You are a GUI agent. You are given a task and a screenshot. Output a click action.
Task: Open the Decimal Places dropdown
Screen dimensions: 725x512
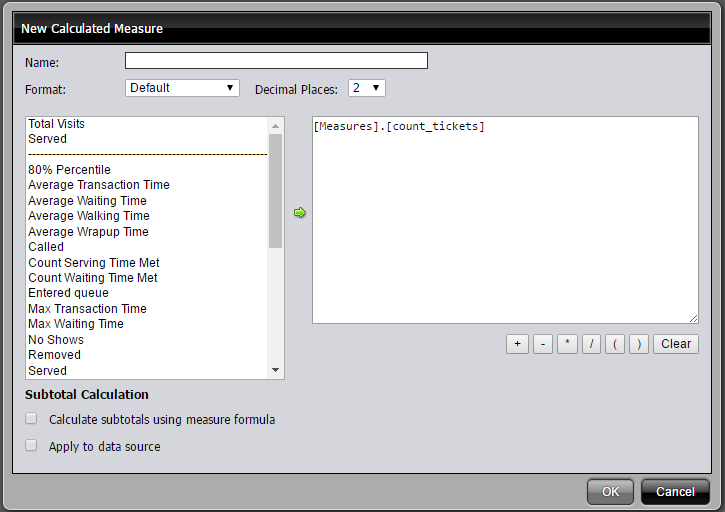click(366, 88)
